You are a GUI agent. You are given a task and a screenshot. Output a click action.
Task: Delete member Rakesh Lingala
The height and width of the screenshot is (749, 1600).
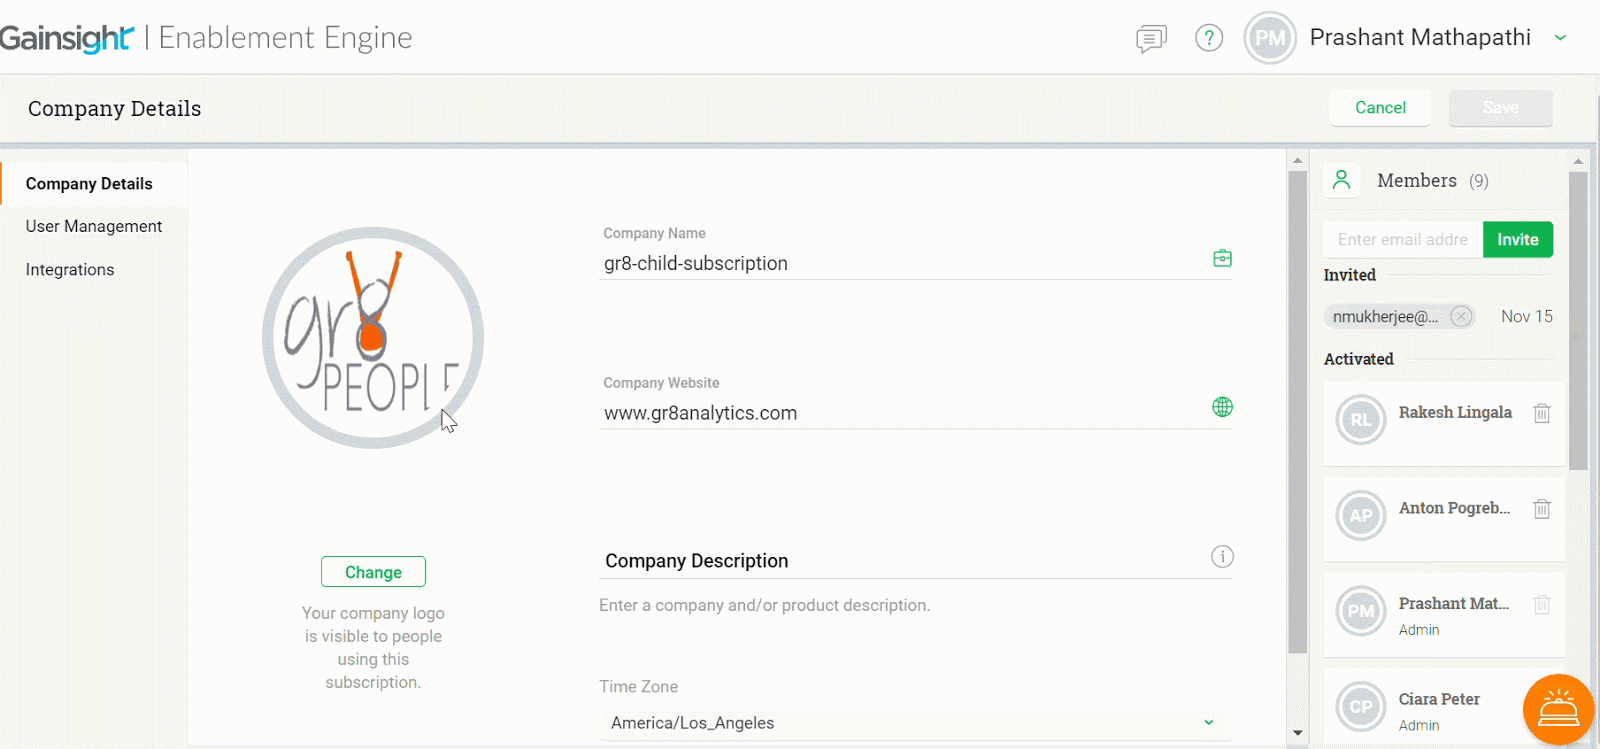click(1542, 413)
